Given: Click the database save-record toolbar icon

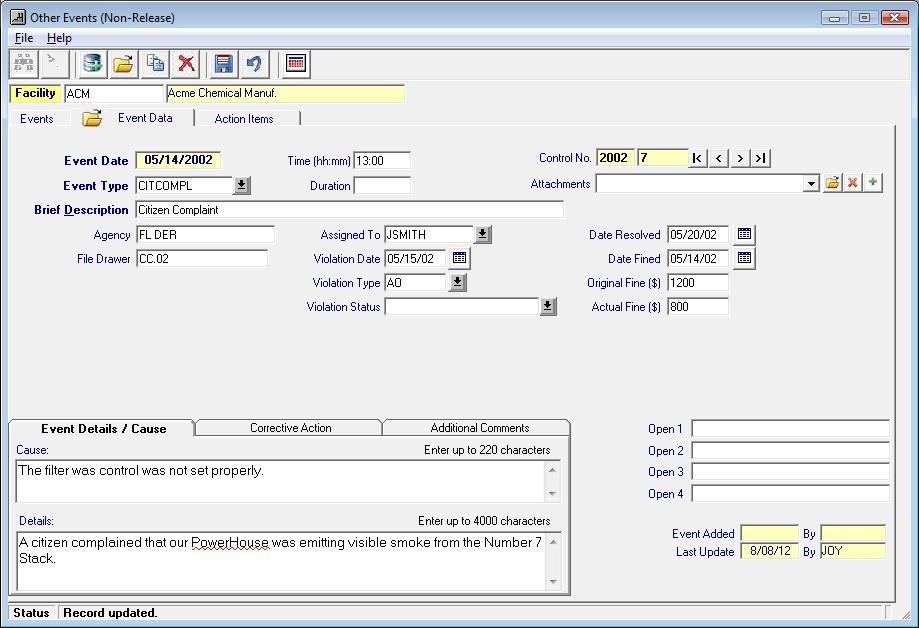Looking at the screenshot, I should point(92,63).
